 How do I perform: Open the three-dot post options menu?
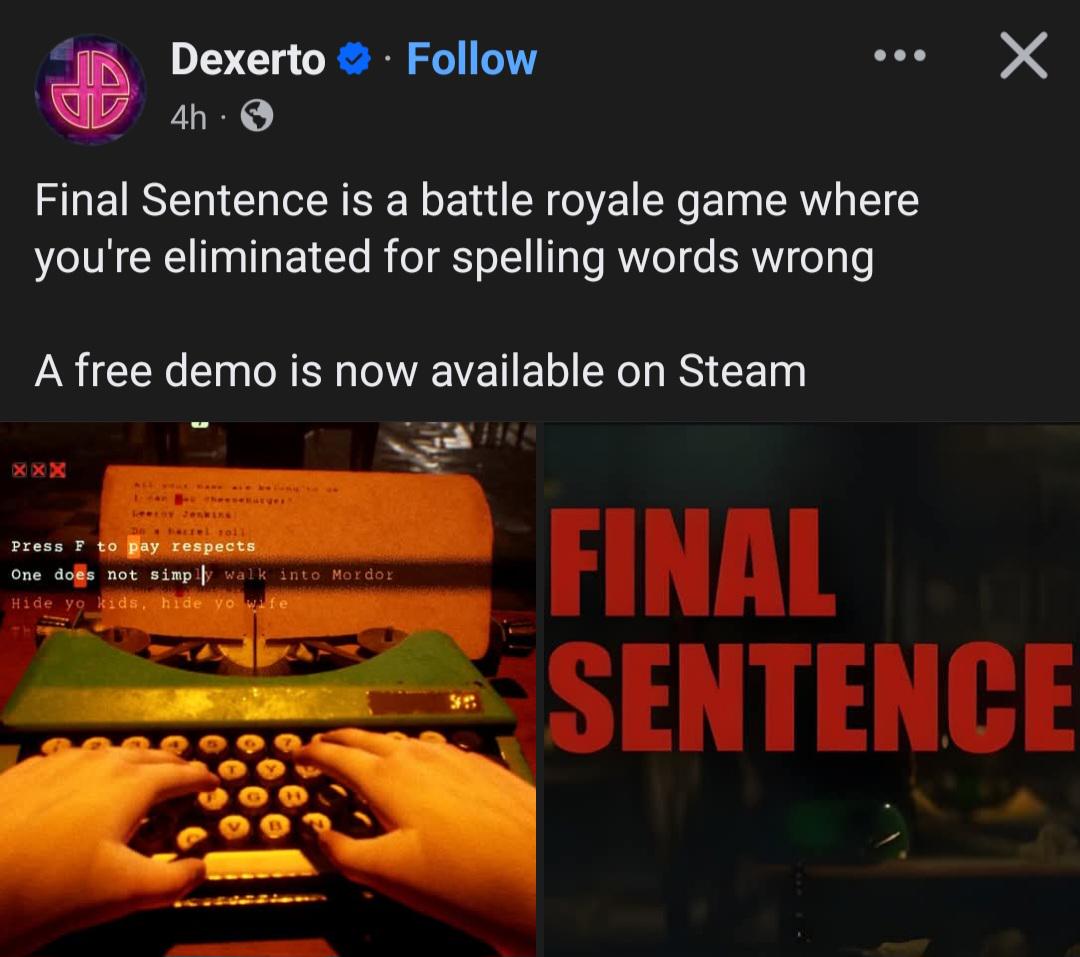[x=900, y=55]
